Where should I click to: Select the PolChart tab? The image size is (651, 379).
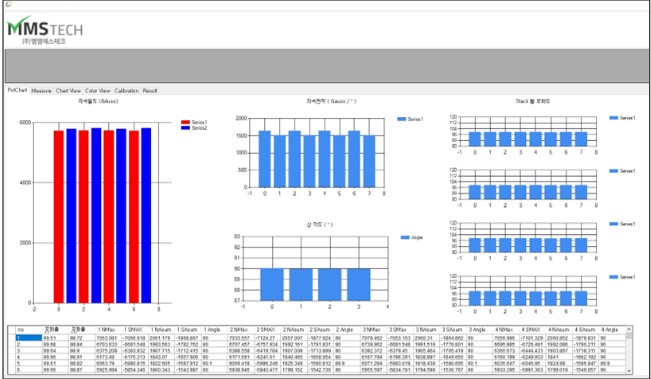(x=17, y=90)
